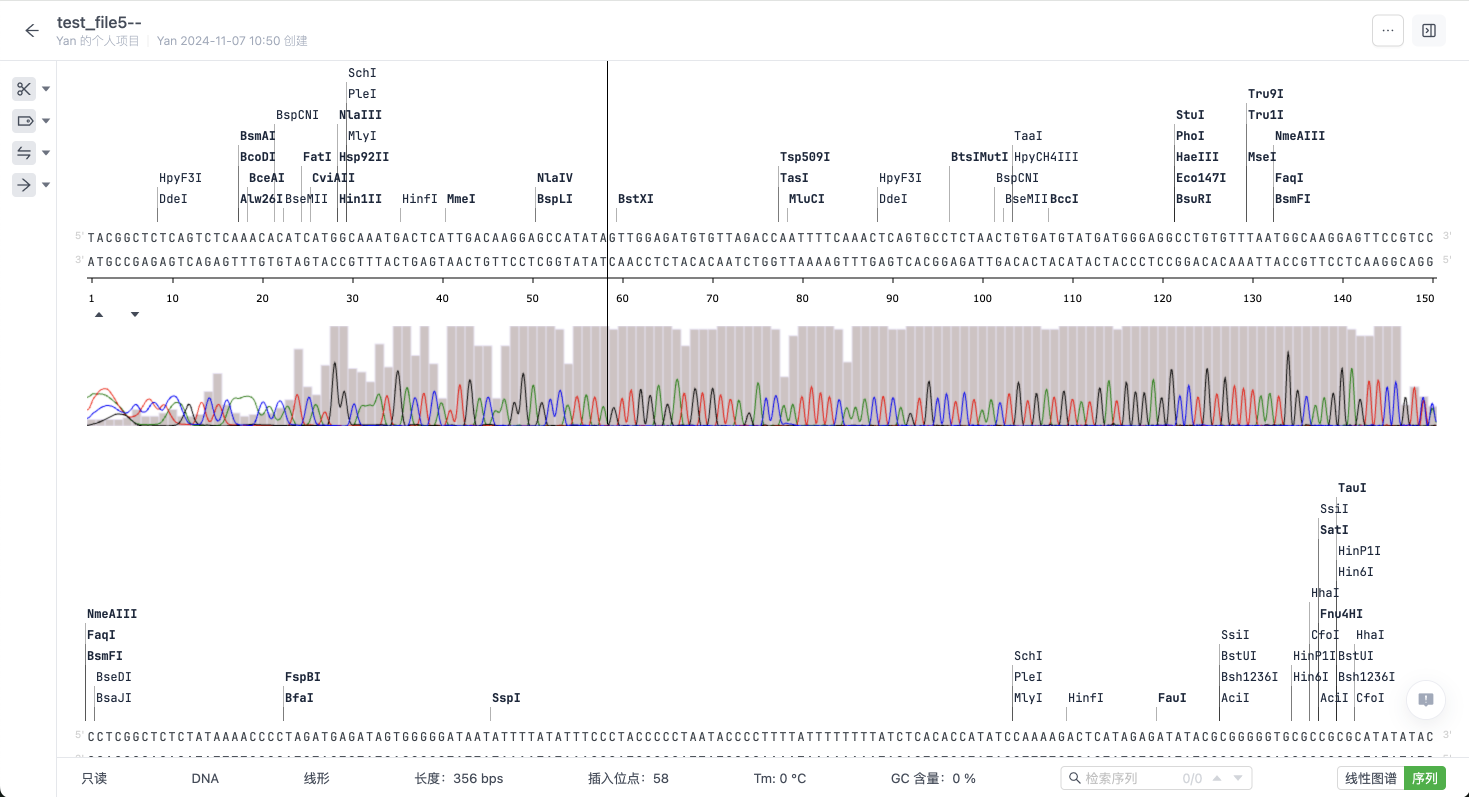Click the up triangle below the ruler
Viewport: 1469px width, 797px height.
click(99, 314)
